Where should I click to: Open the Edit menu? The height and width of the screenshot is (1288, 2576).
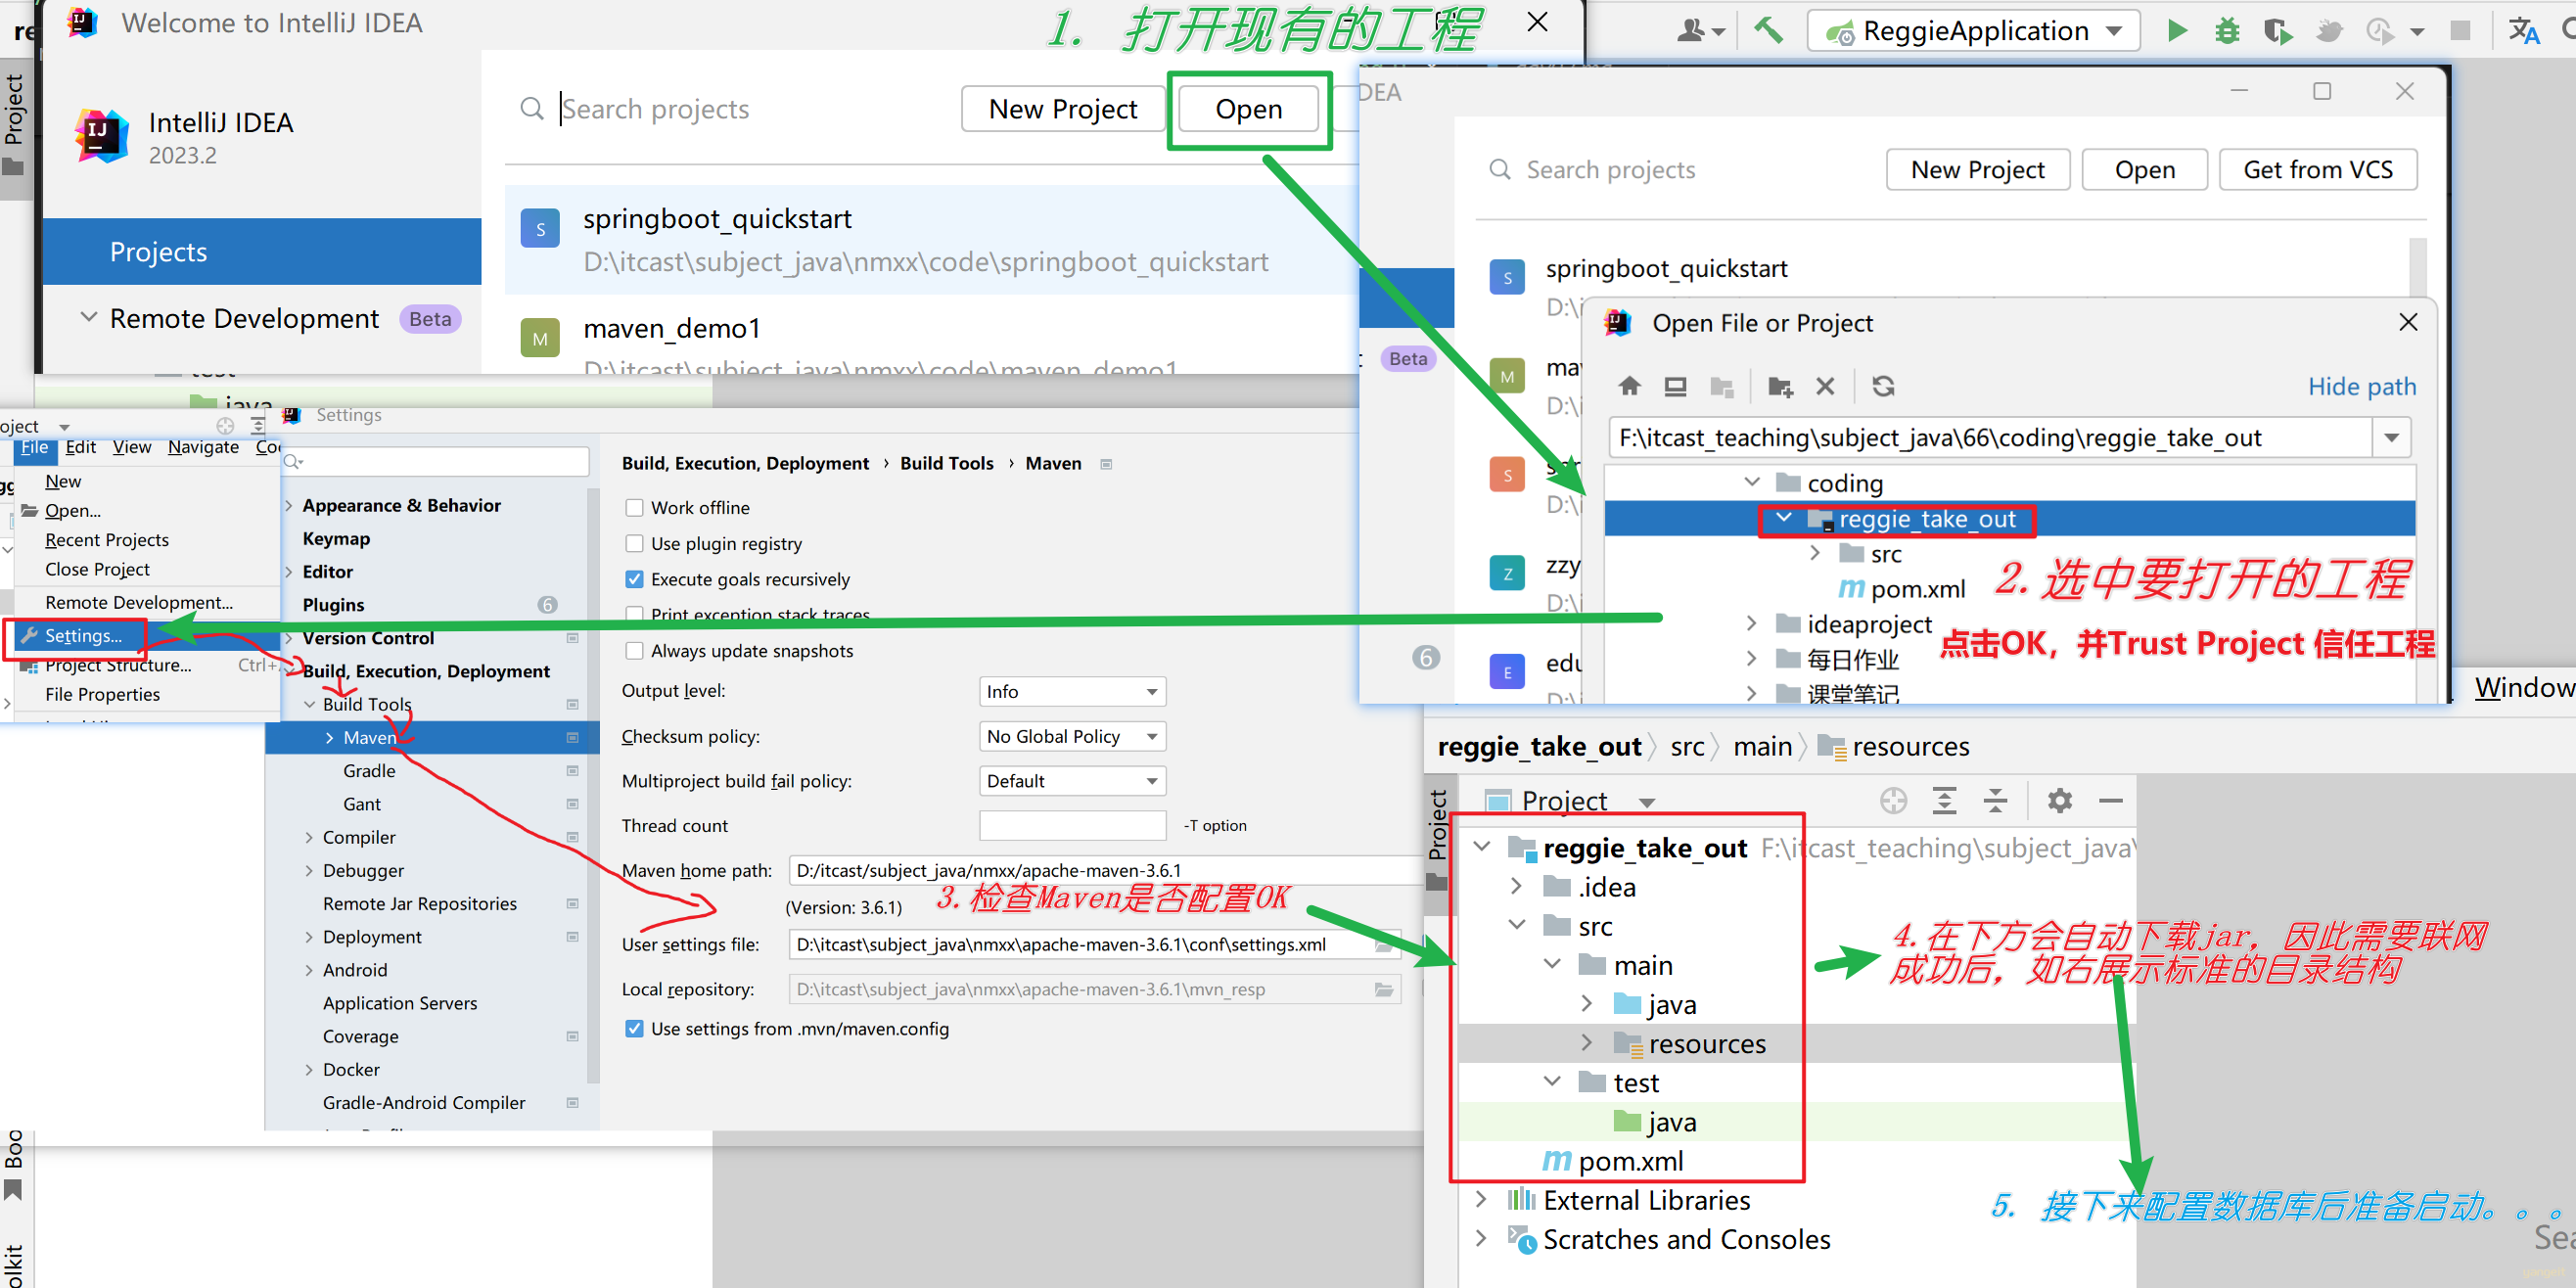click(x=81, y=447)
